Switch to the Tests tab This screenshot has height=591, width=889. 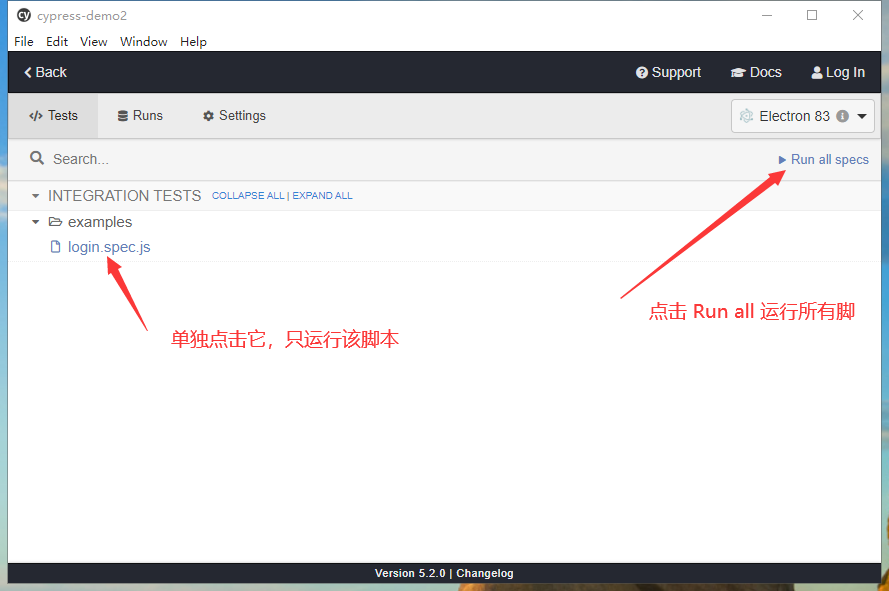[x=53, y=116]
